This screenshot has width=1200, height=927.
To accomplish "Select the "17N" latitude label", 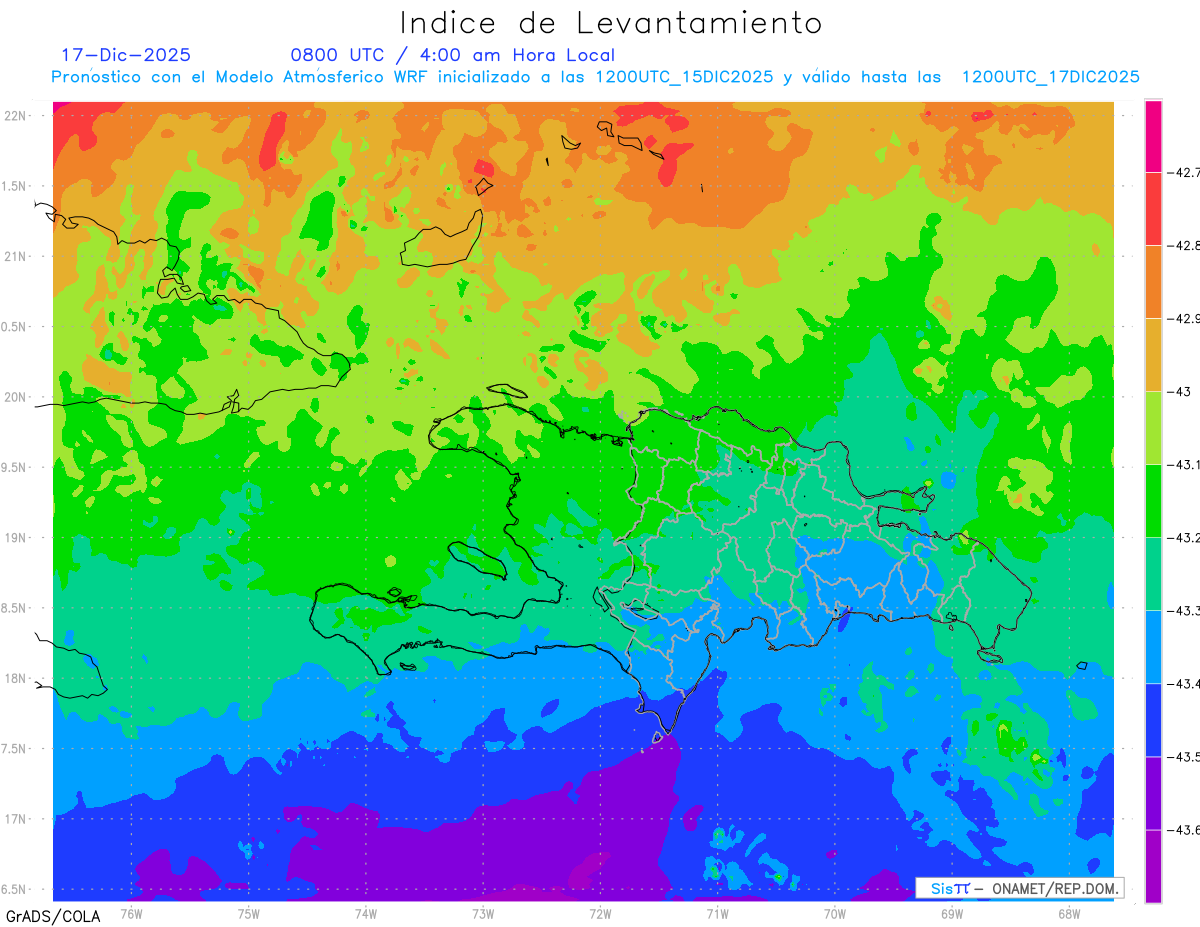I will [17, 819].
